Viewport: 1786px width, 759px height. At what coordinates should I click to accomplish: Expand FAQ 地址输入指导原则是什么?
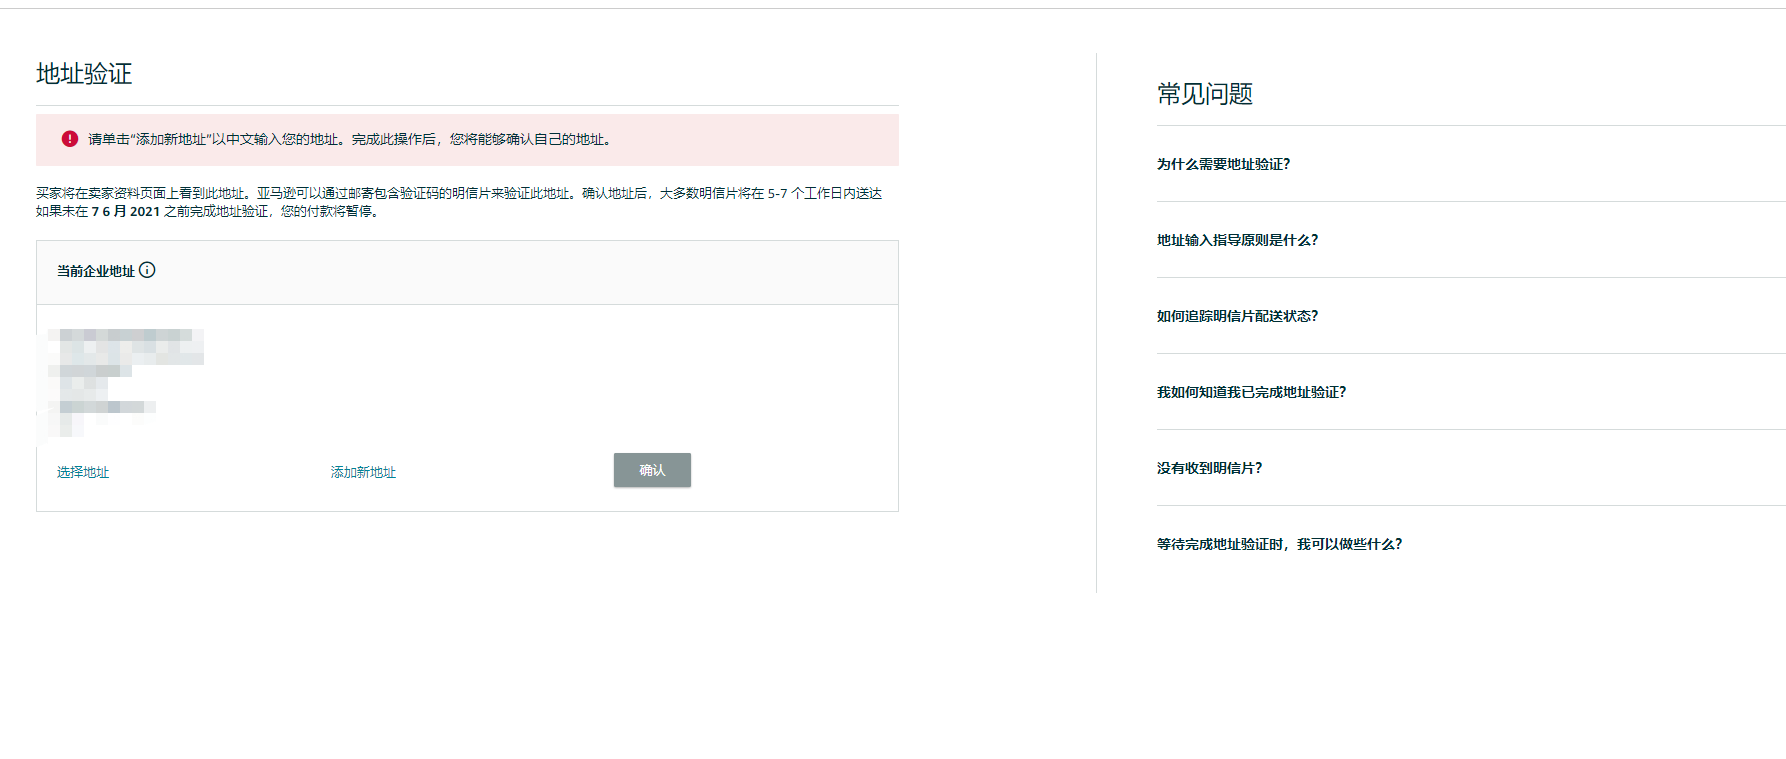click(x=1237, y=240)
